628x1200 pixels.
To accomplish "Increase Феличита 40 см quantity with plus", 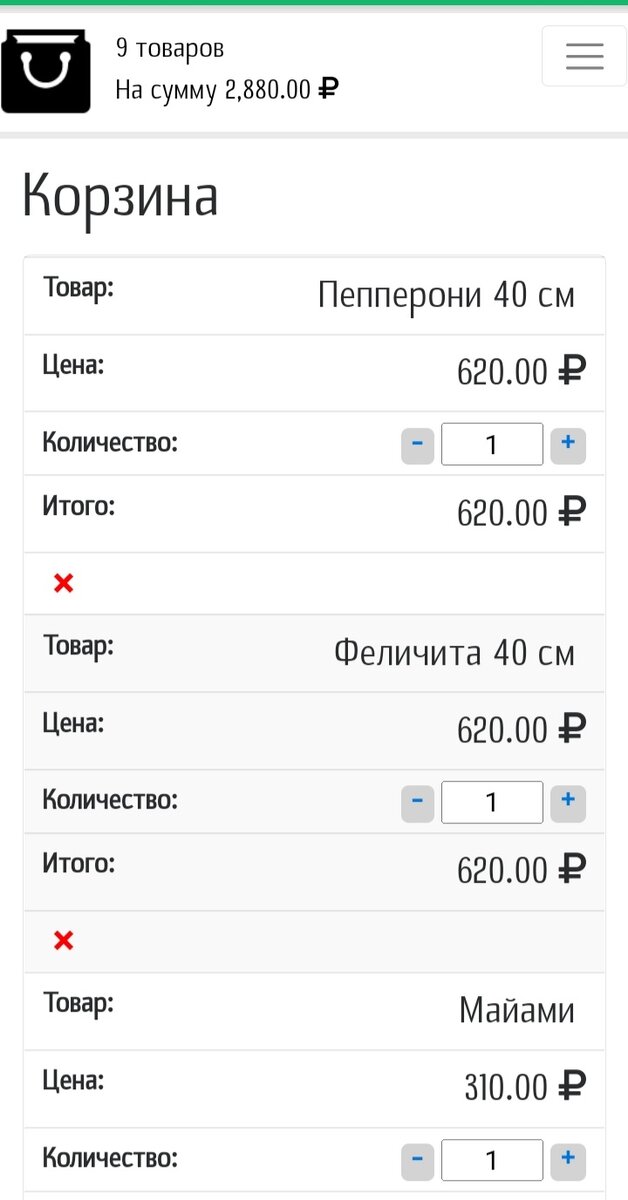I will click(x=568, y=802).
